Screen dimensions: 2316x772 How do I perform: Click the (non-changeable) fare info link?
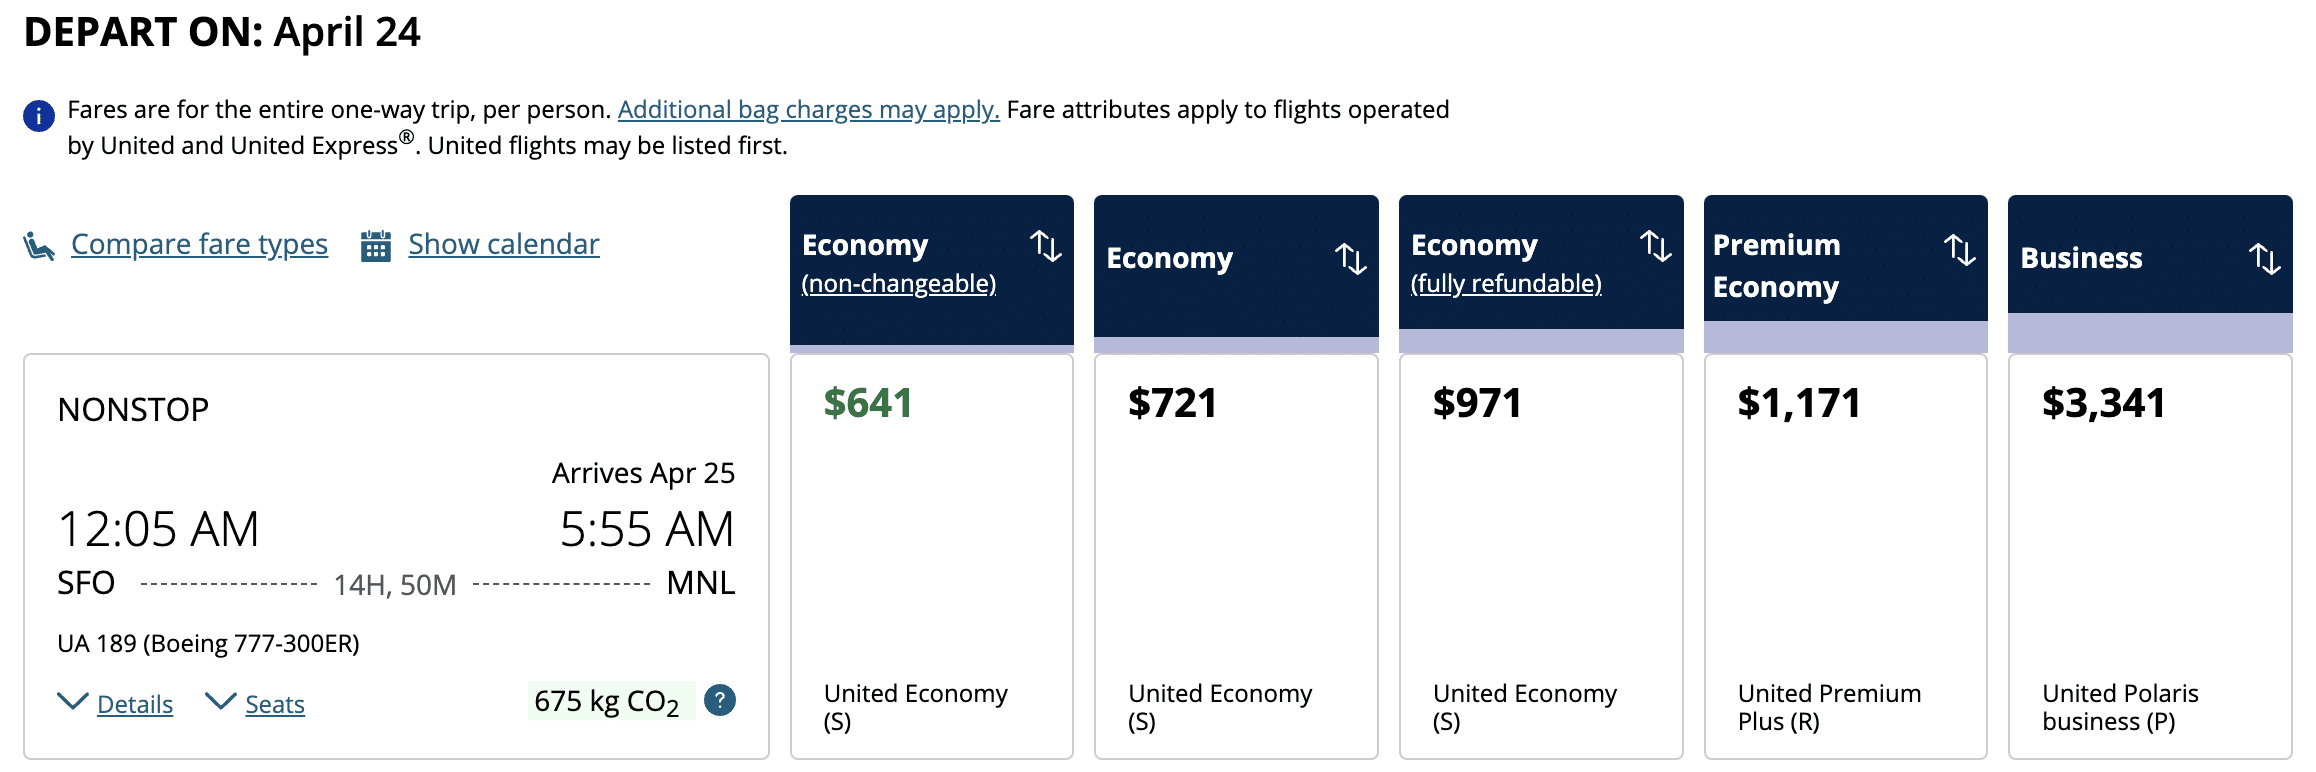pyautogui.click(x=898, y=284)
